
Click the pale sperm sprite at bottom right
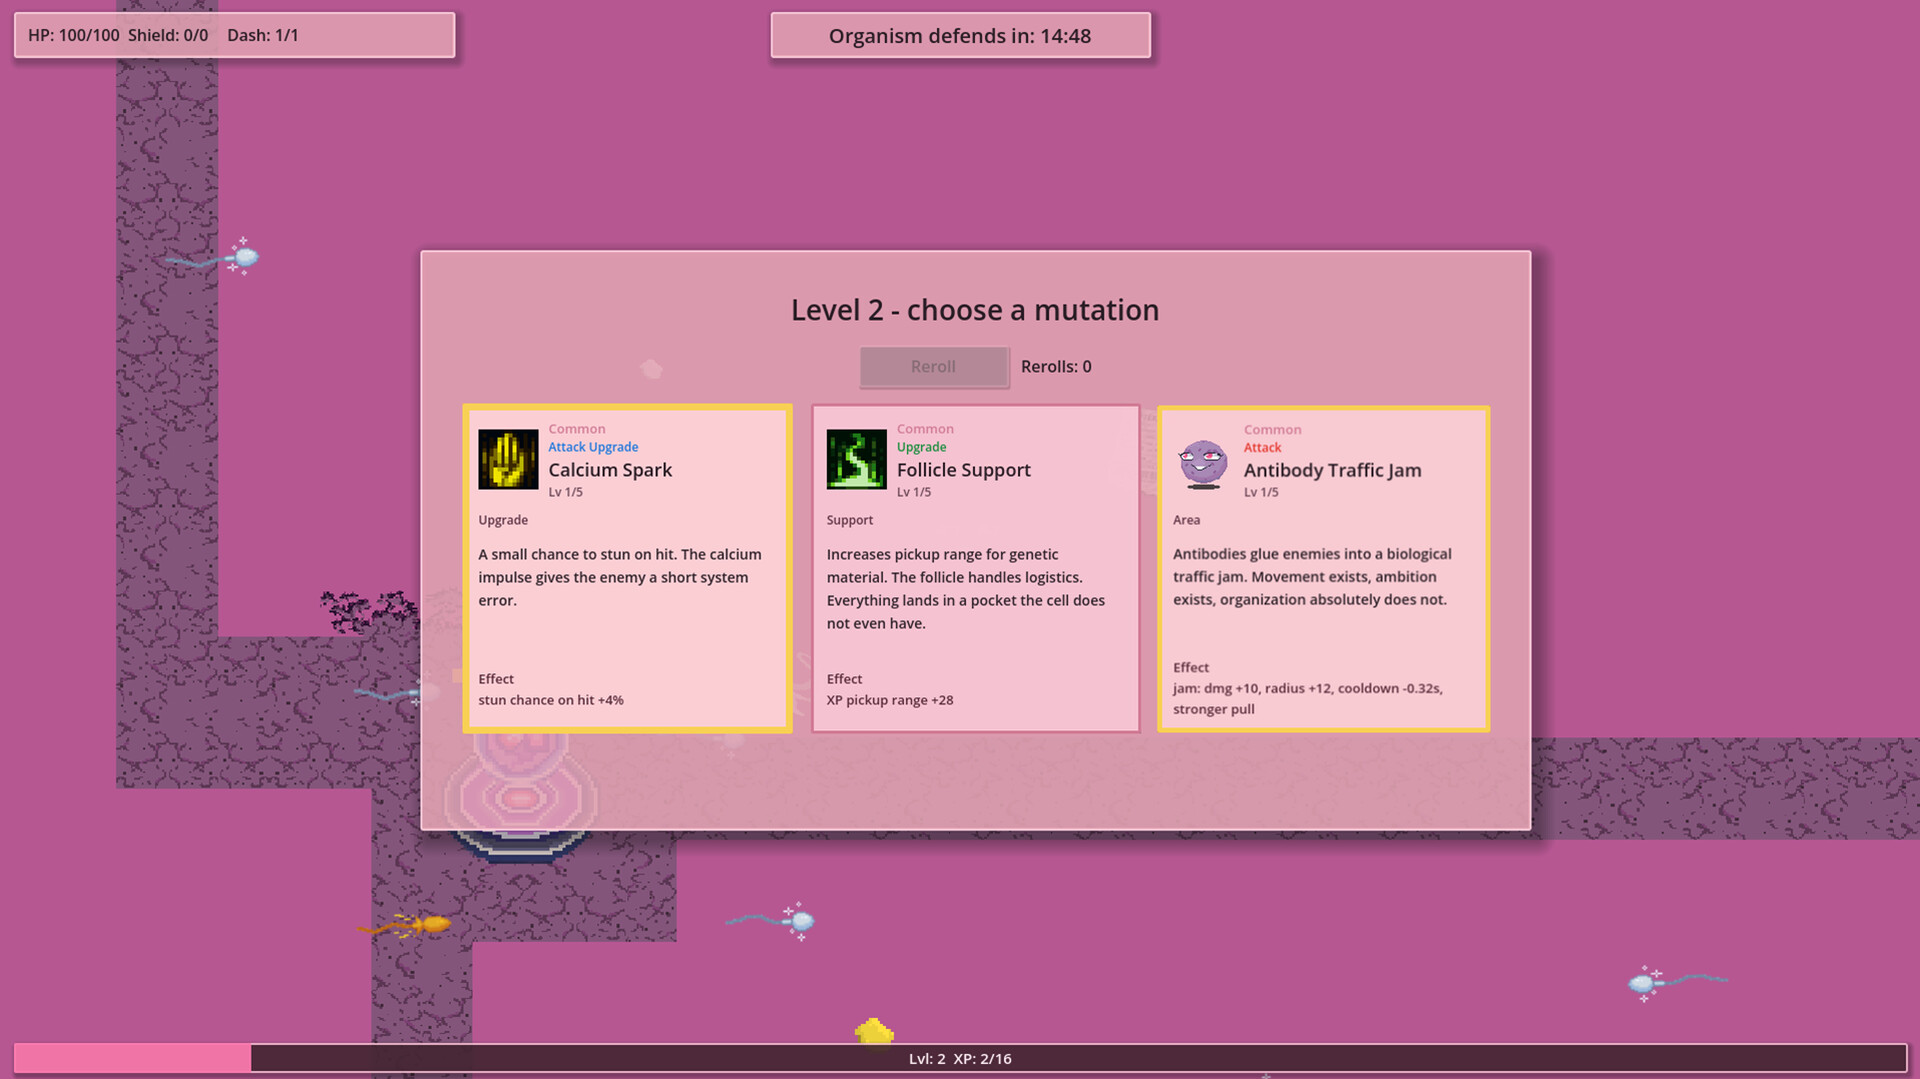(x=1677, y=982)
